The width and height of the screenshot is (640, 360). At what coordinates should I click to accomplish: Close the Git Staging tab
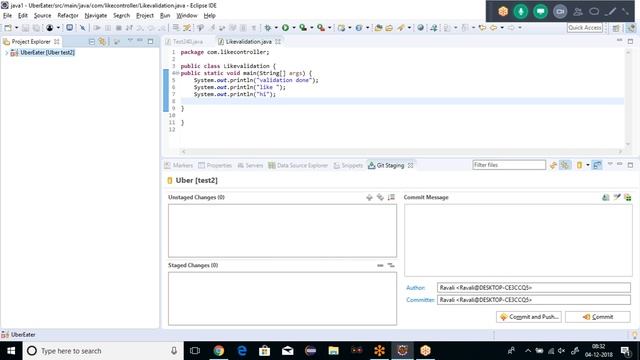(x=411, y=165)
